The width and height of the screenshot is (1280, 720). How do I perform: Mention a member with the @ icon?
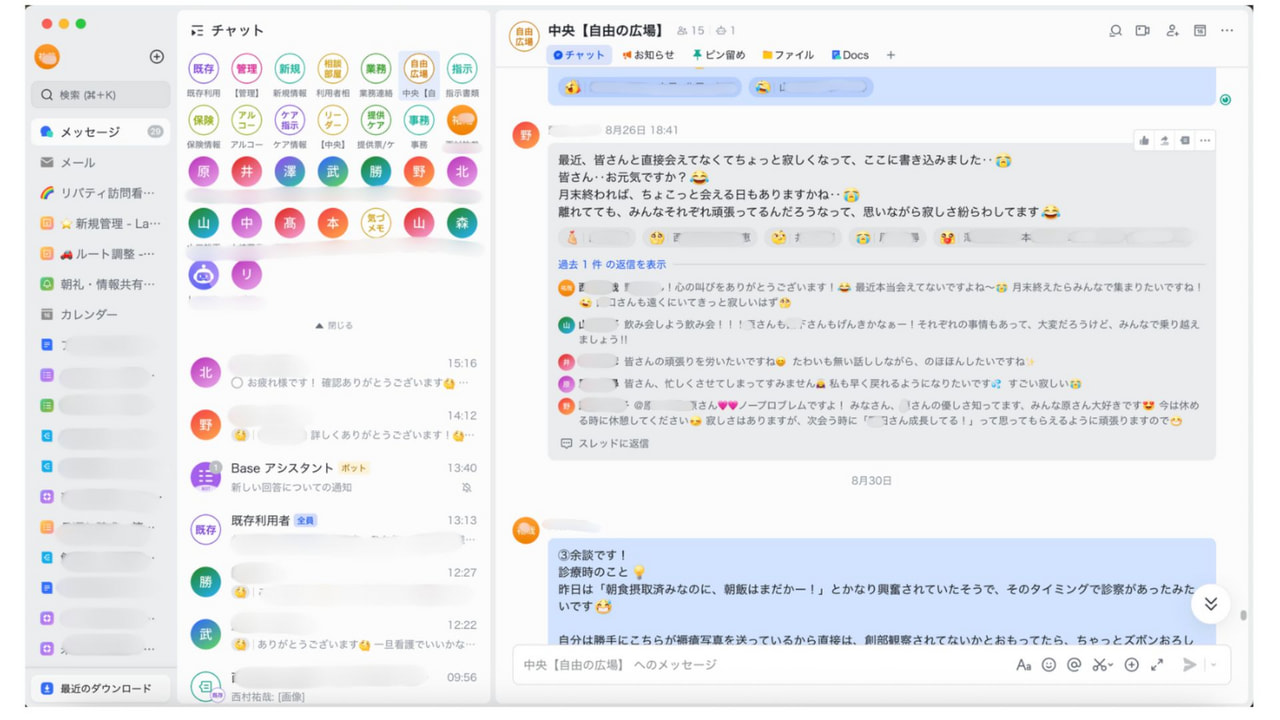tap(1073, 664)
